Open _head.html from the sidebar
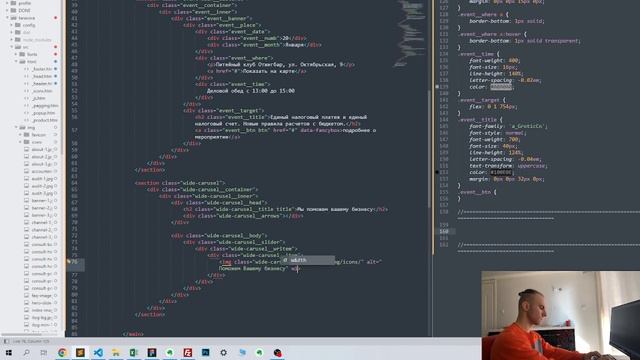 pyautogui.click(x=42, y=76)
